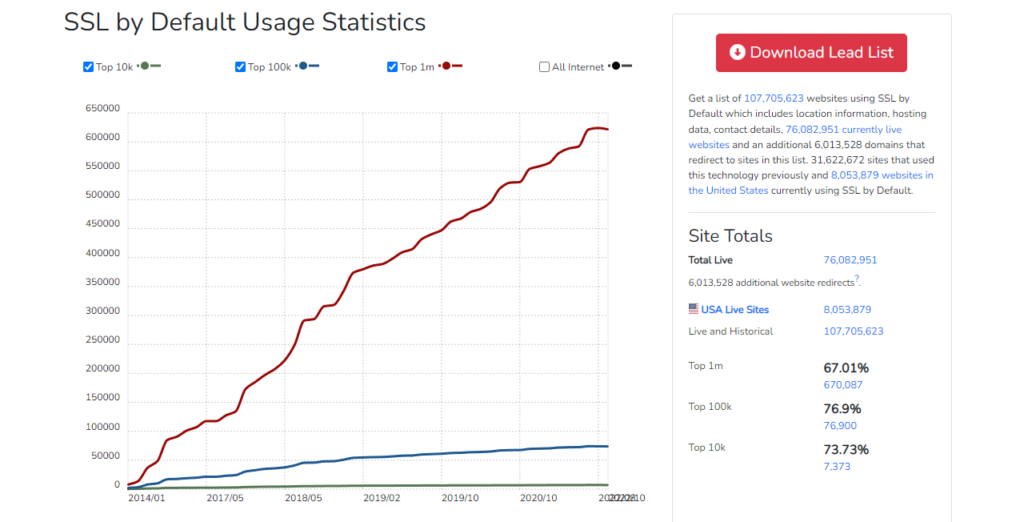The image size is (1024, 522).
Task: Uncheck the Top 100k checkbox
Action: click(240, 67)
